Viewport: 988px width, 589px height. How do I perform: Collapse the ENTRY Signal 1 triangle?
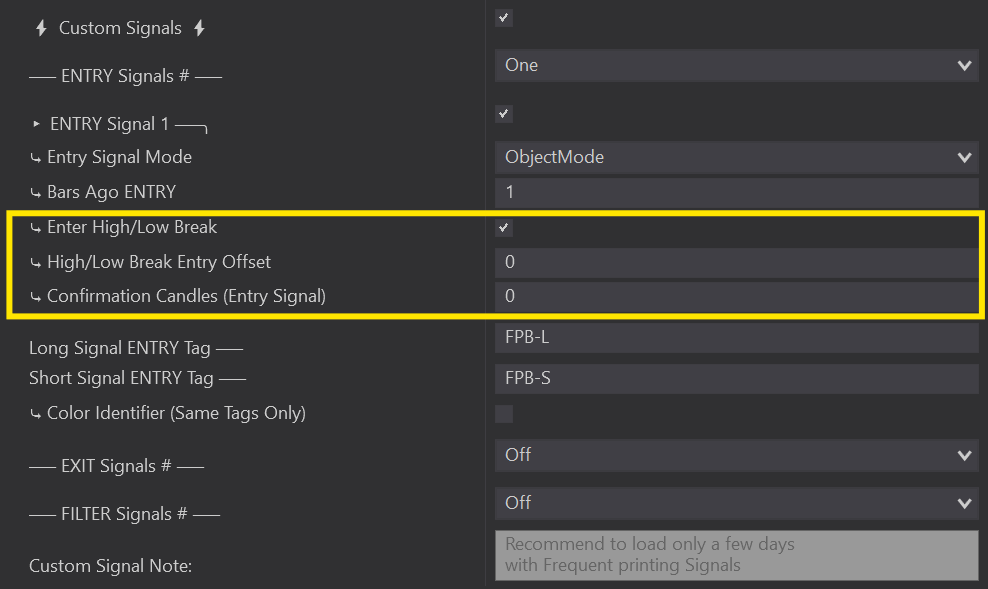(x=36, y=124)
